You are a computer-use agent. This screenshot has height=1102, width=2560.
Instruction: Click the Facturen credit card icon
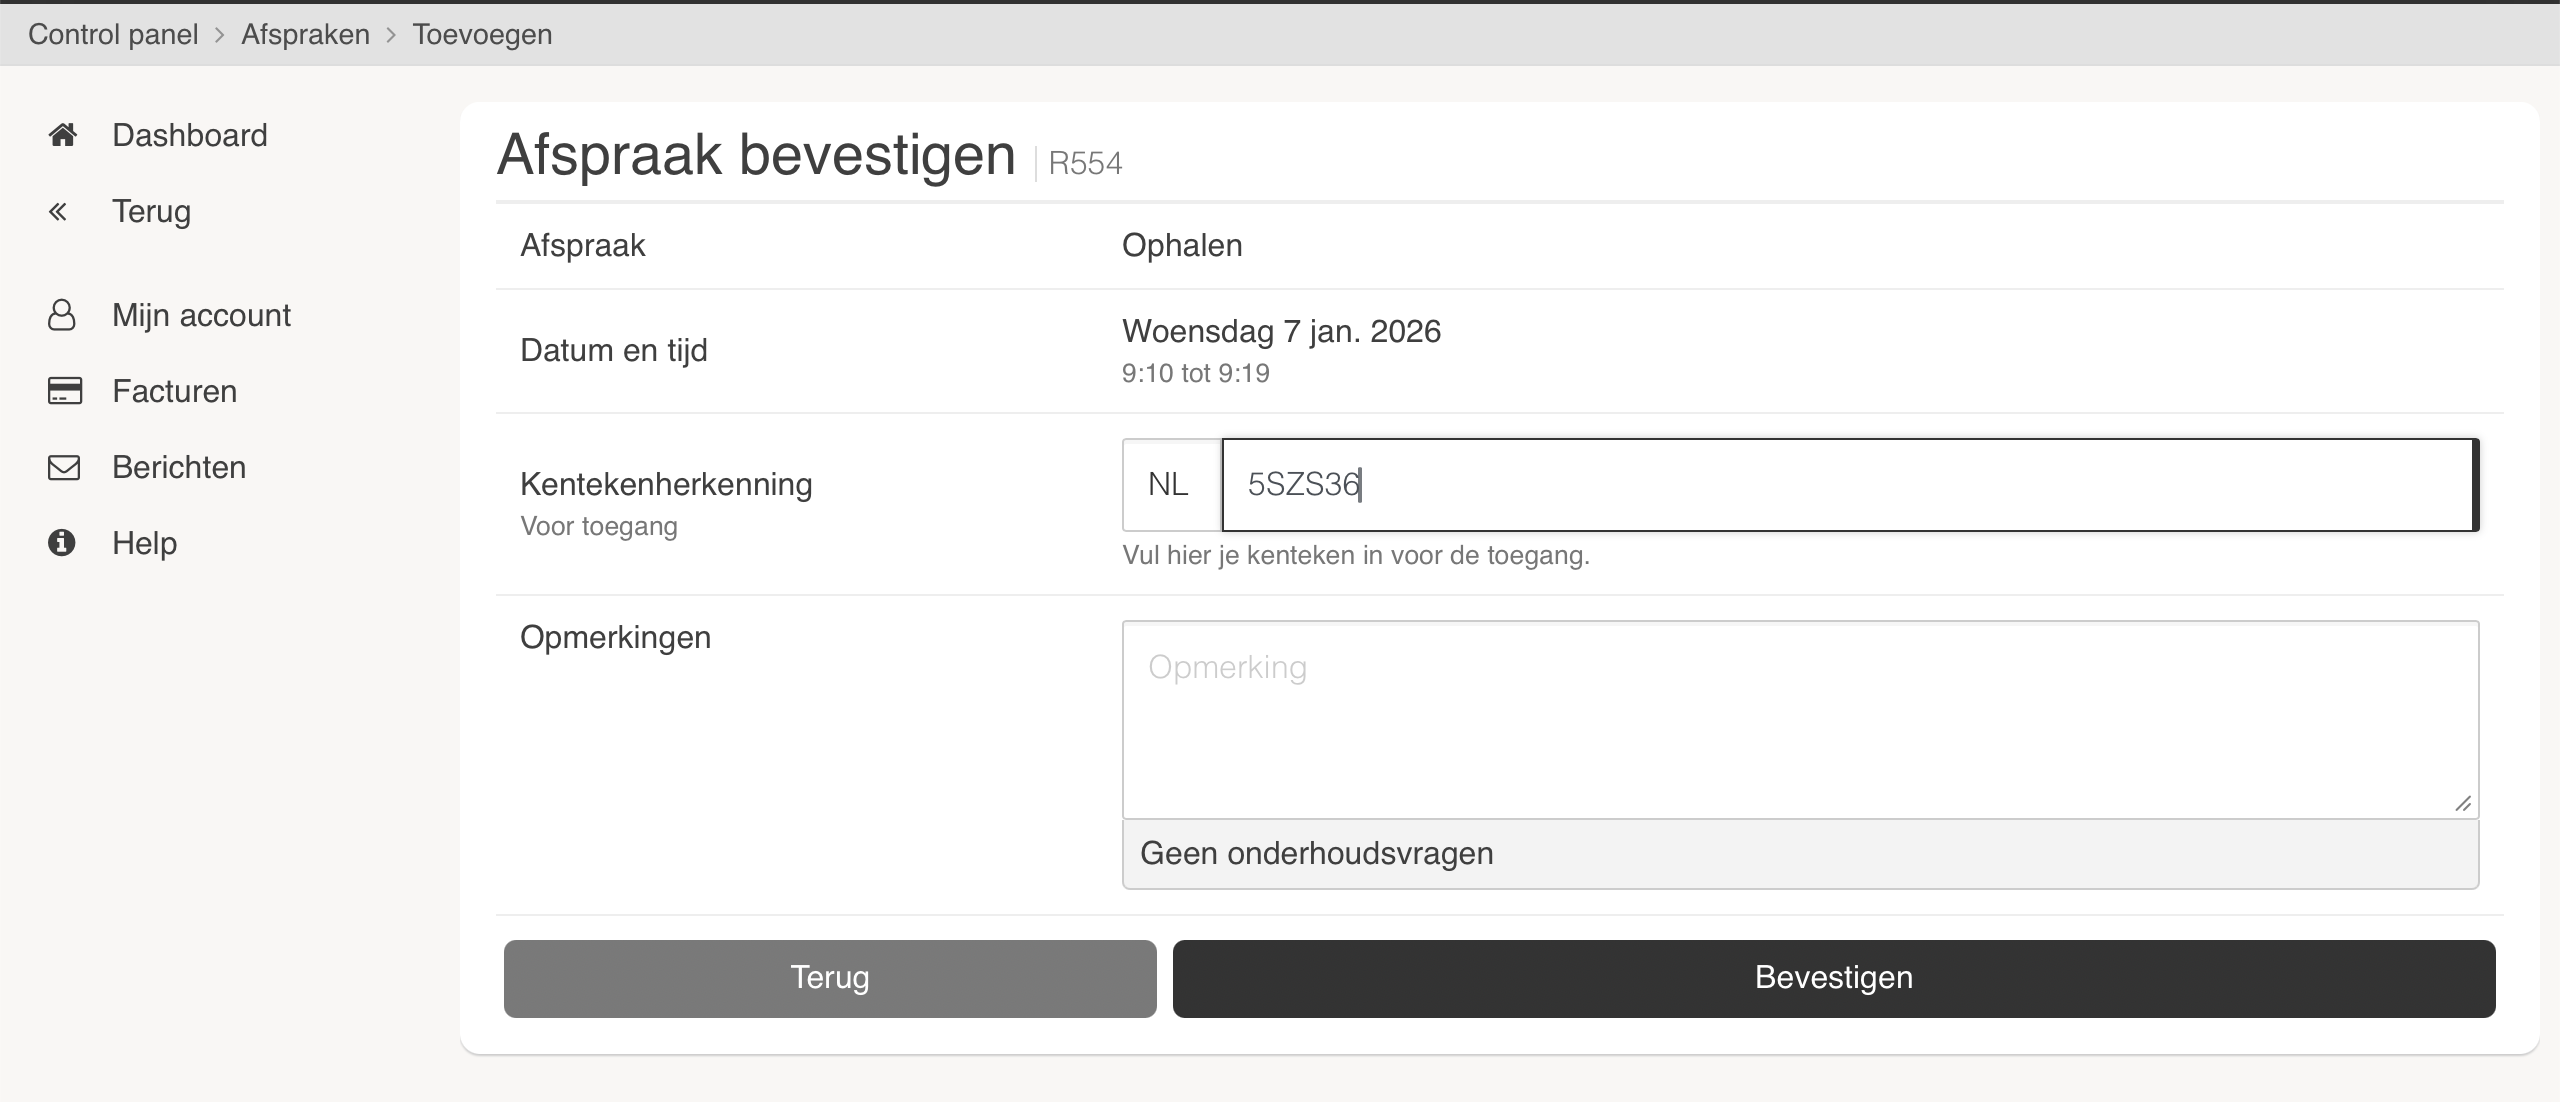point(64,391)
